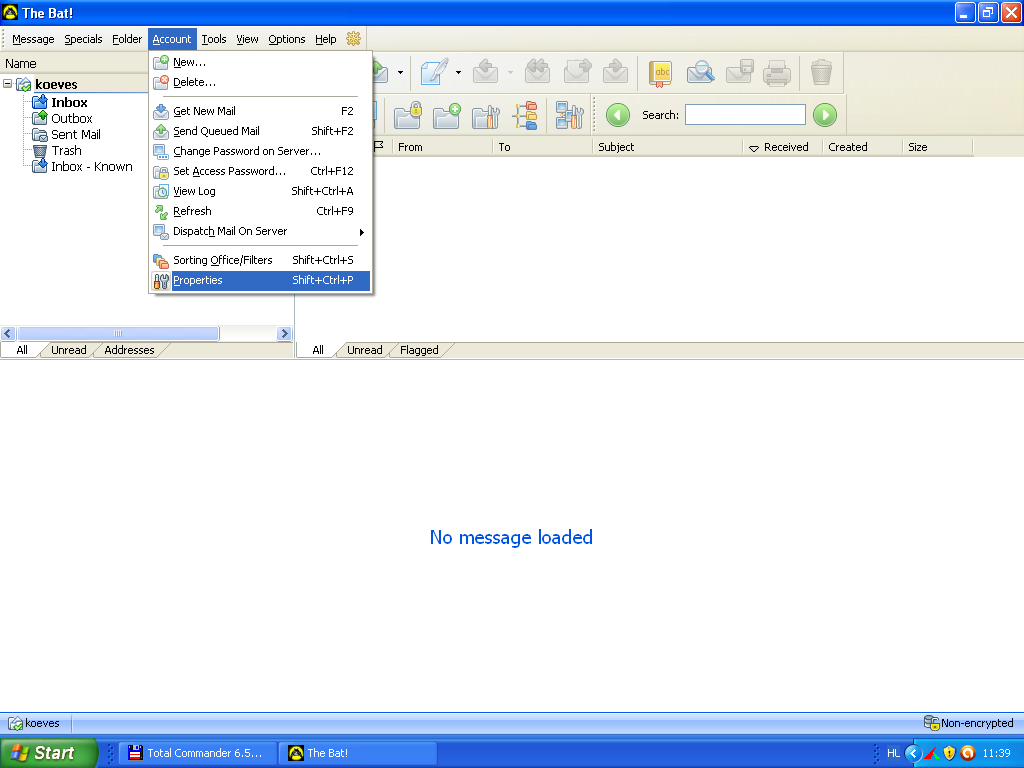Screen dimensions: 1024x768
Task: Select the Inbox folder
Action: coord(69,103)
